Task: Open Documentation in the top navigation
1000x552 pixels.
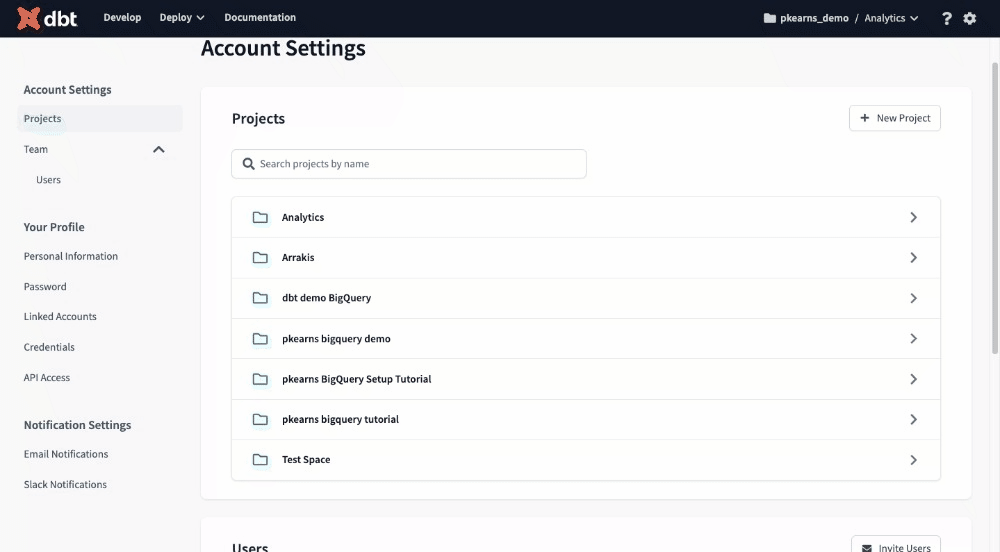Action: [x=260, y=18]
